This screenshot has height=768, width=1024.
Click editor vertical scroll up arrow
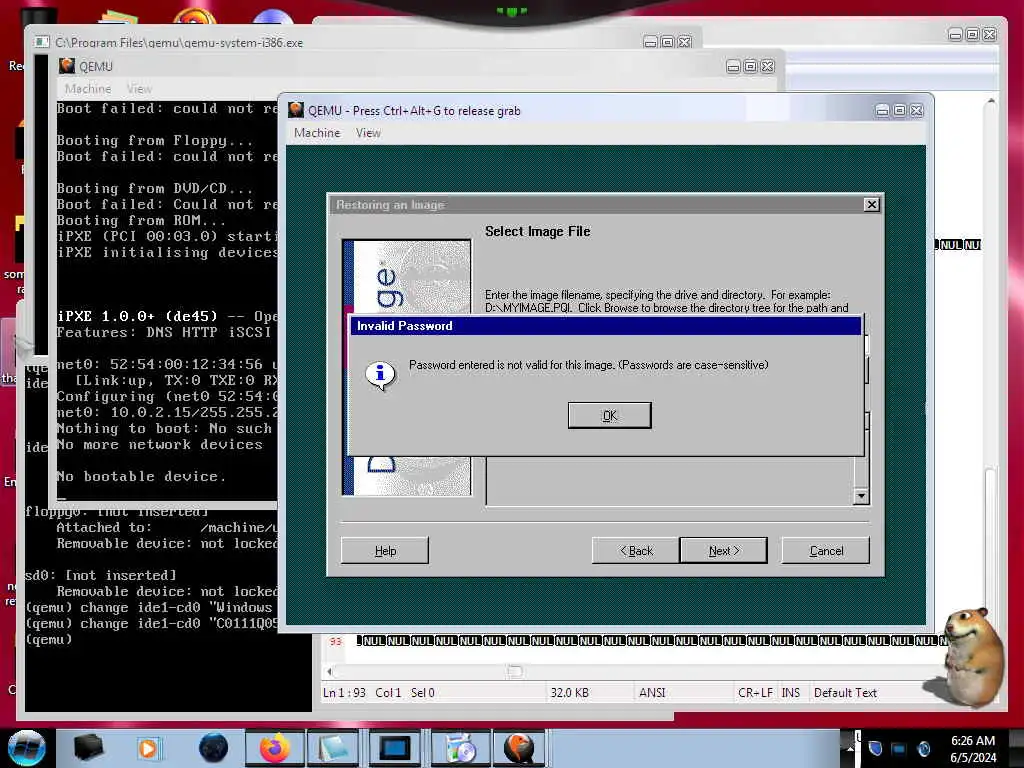point(991,101)
